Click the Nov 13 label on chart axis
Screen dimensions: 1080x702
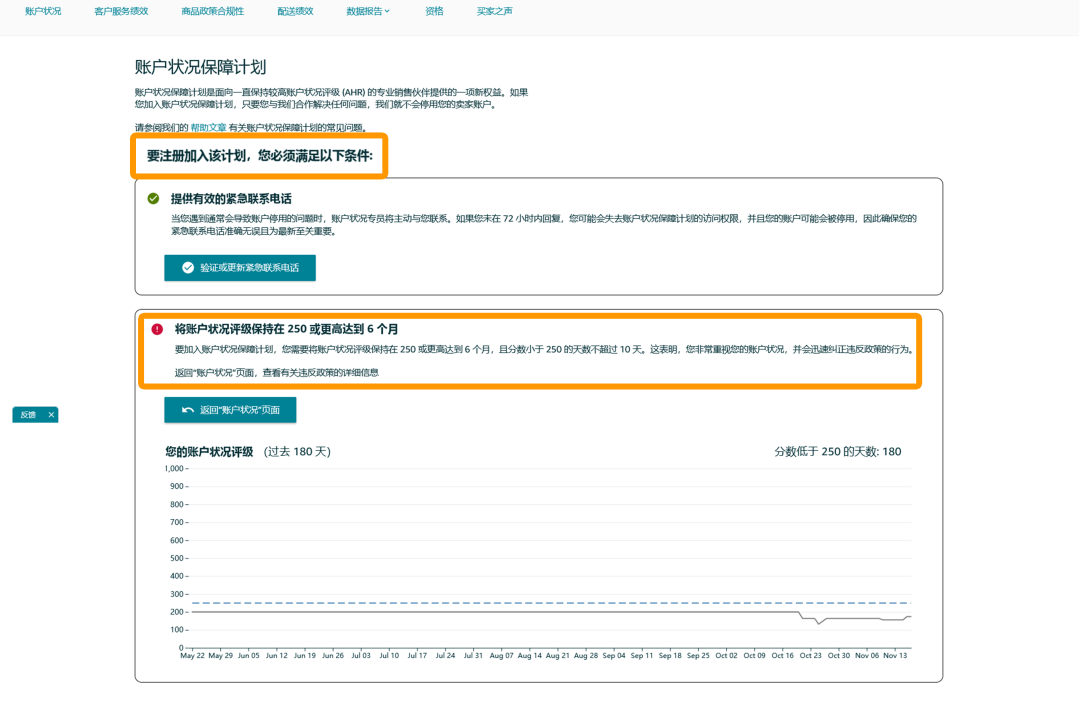[895, 656]
